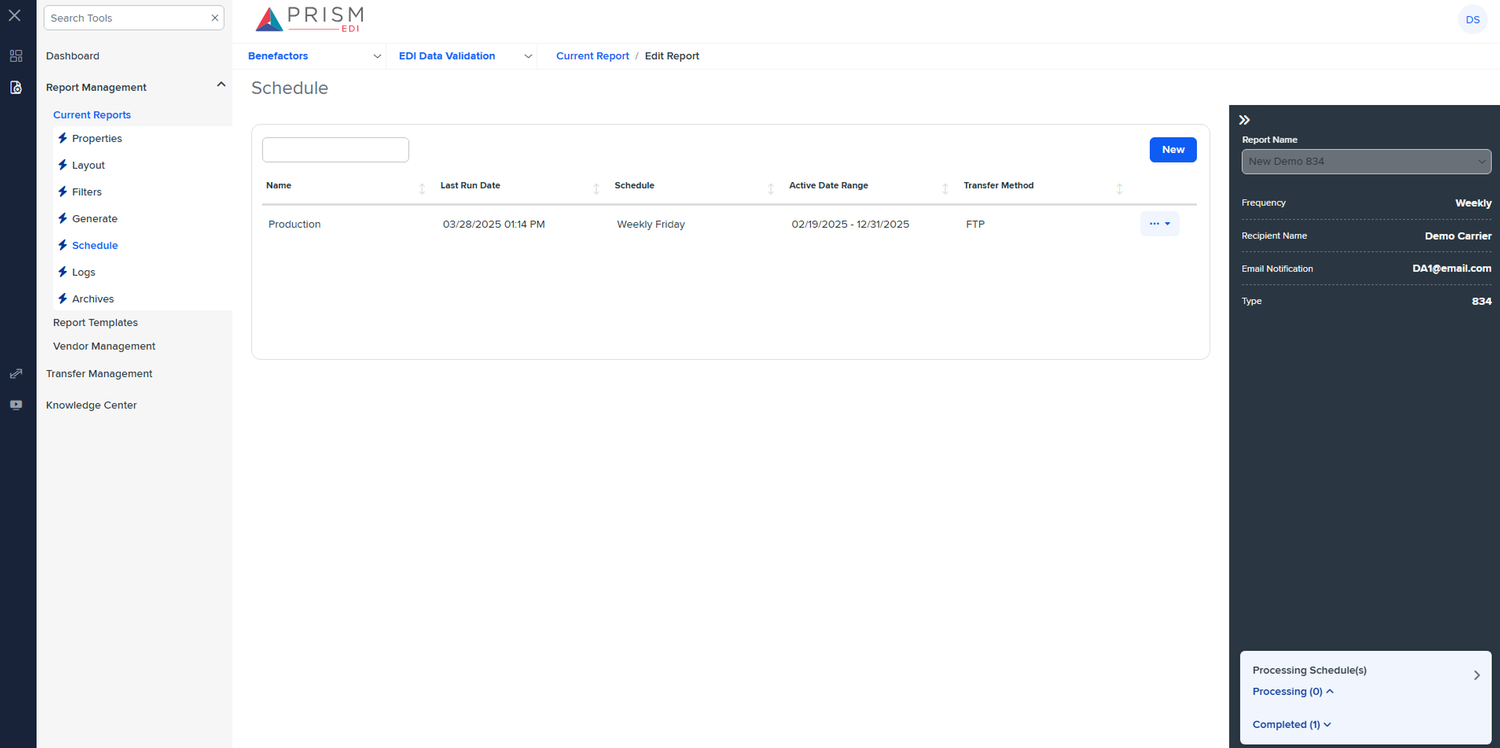Collapse the Completed (1) section
1500x748 pixels.
[1290, 724]
